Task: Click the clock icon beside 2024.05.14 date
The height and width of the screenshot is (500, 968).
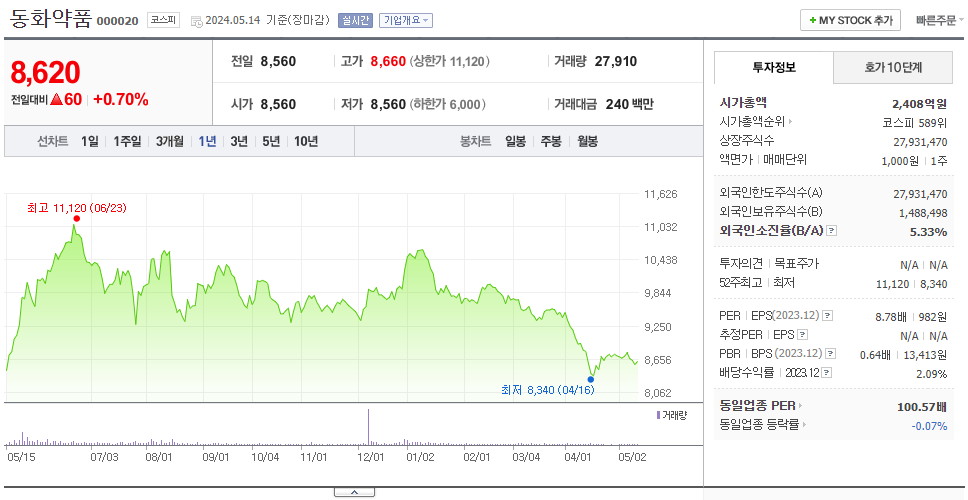Action: pyautogui.click(x=196, y=21)
